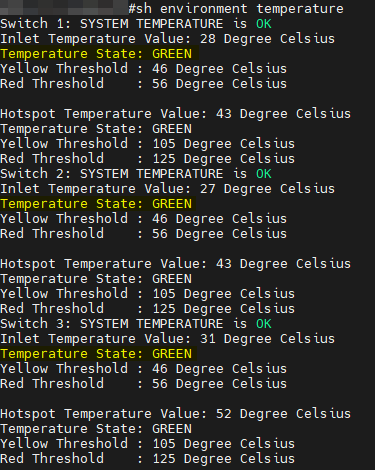The height and width of the screenshot is (470, 375).
Task: Click green OK status for Switch 3
Action: [264, 324]
